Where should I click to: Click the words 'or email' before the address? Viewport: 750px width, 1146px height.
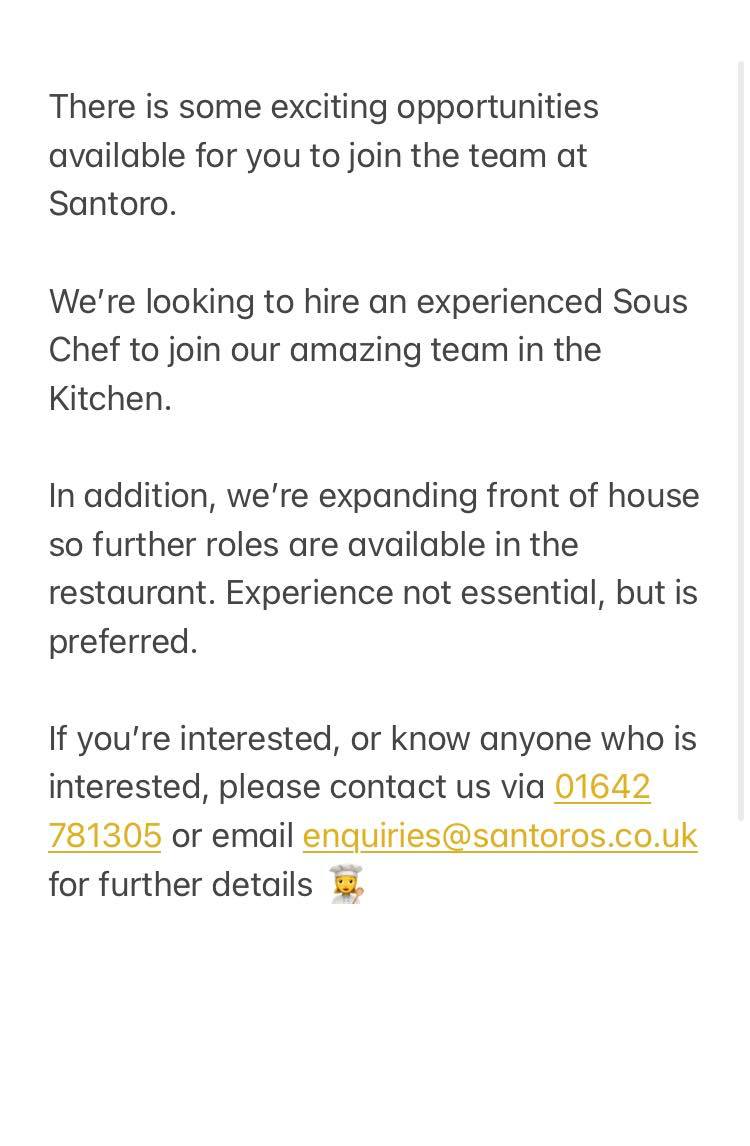coord(232,836)
